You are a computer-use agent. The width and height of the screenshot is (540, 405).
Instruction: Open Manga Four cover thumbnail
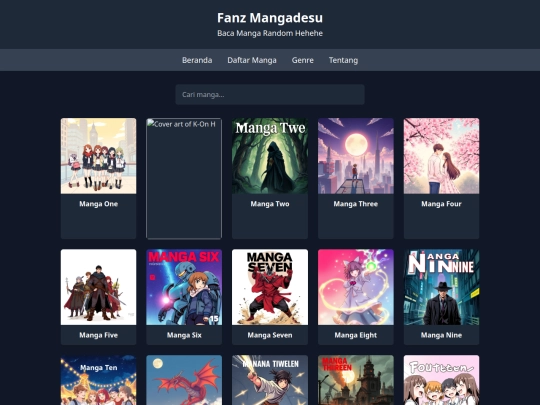(442, 156)
